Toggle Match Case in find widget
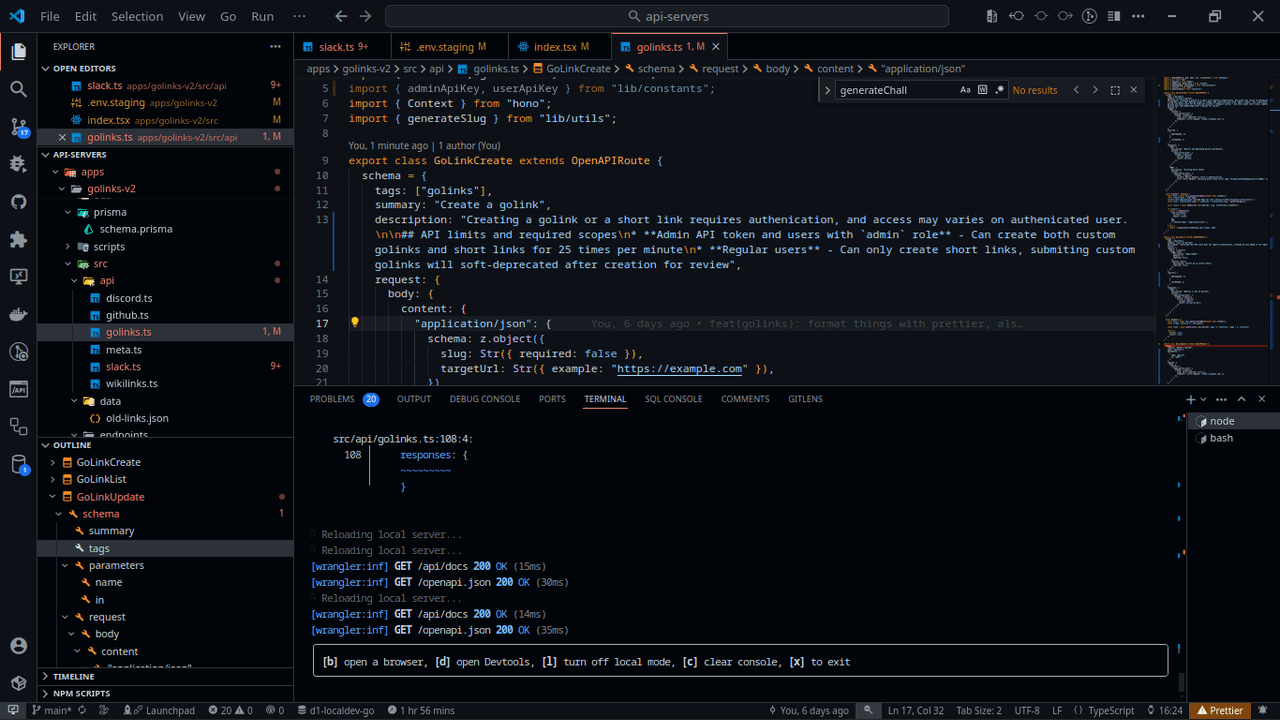Image resolution: width=1280 pixels, height=720 pixels. coord(965,90)
